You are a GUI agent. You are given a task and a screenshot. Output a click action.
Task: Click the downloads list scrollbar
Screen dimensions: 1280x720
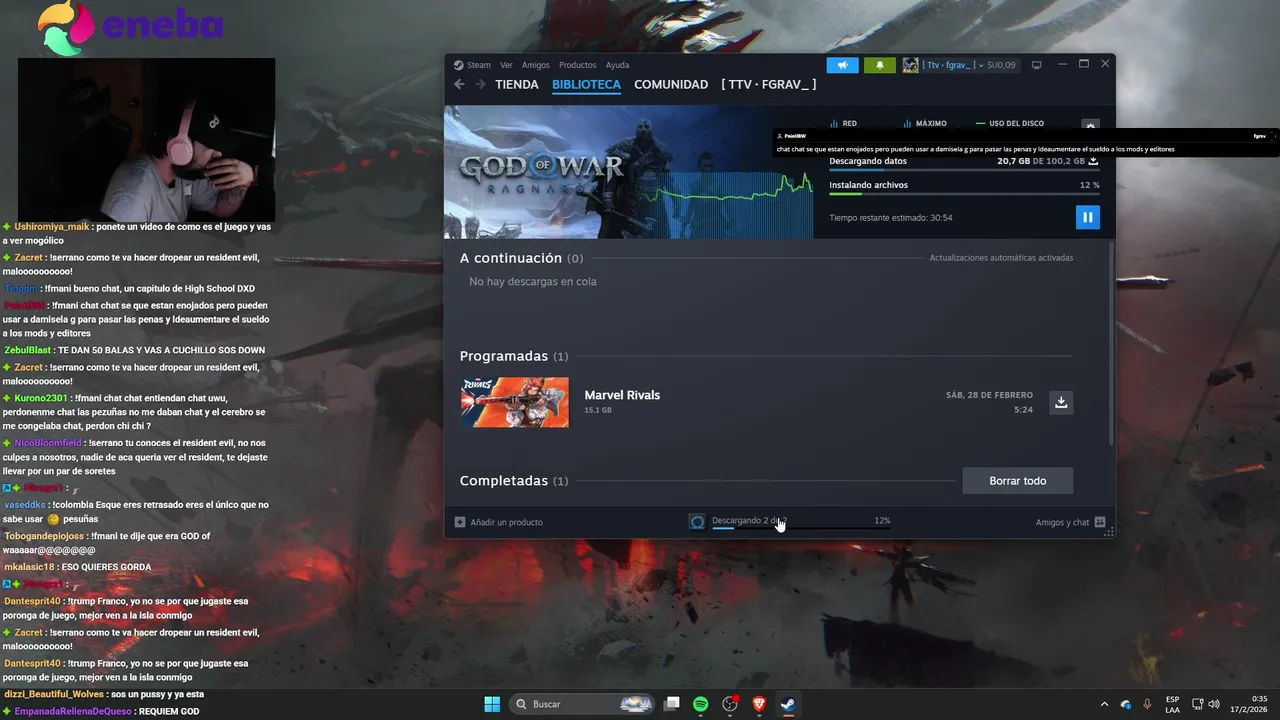(x=1111, y=343)
